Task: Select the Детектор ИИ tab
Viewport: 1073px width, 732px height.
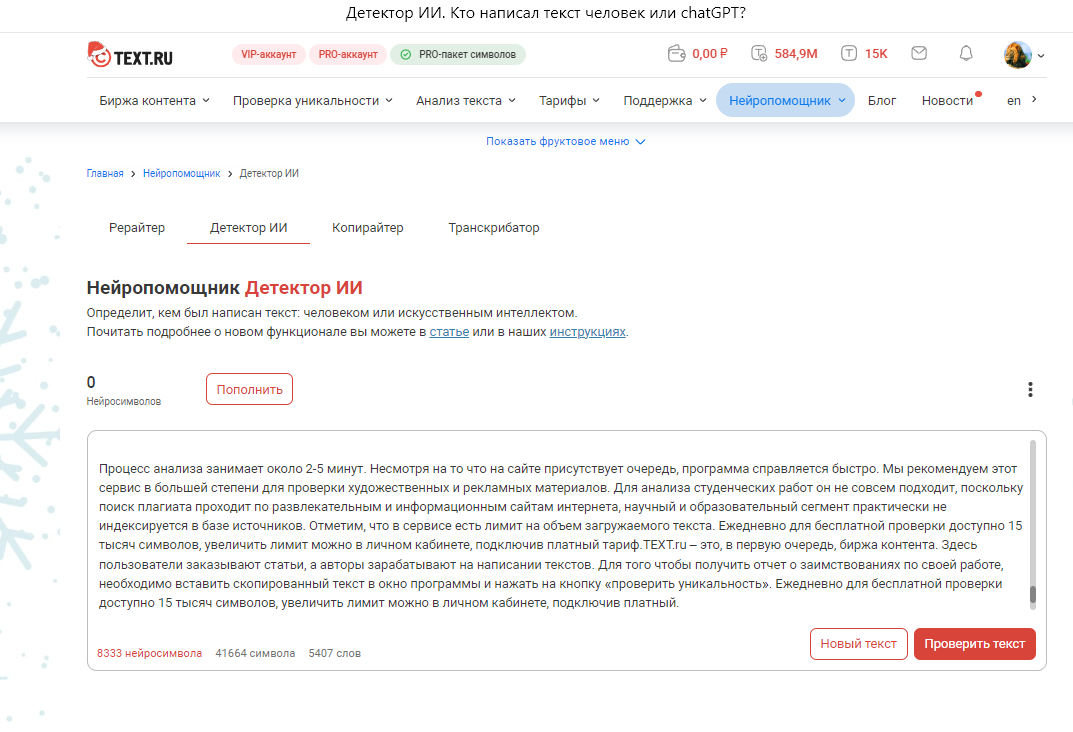Action: [x=248, y=228]
